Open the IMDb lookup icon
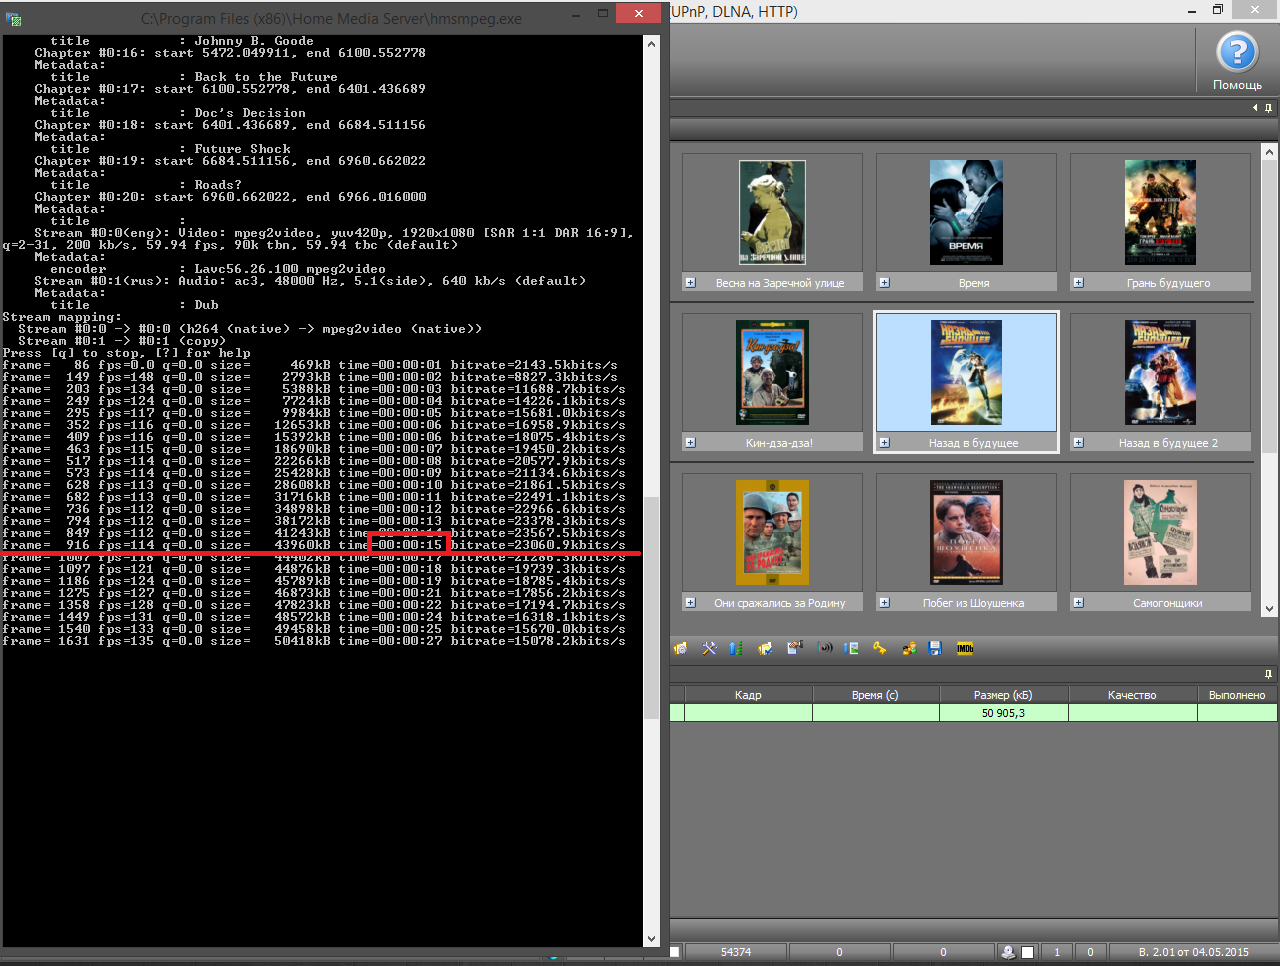 pyautogui.click(x=965, y=648)
